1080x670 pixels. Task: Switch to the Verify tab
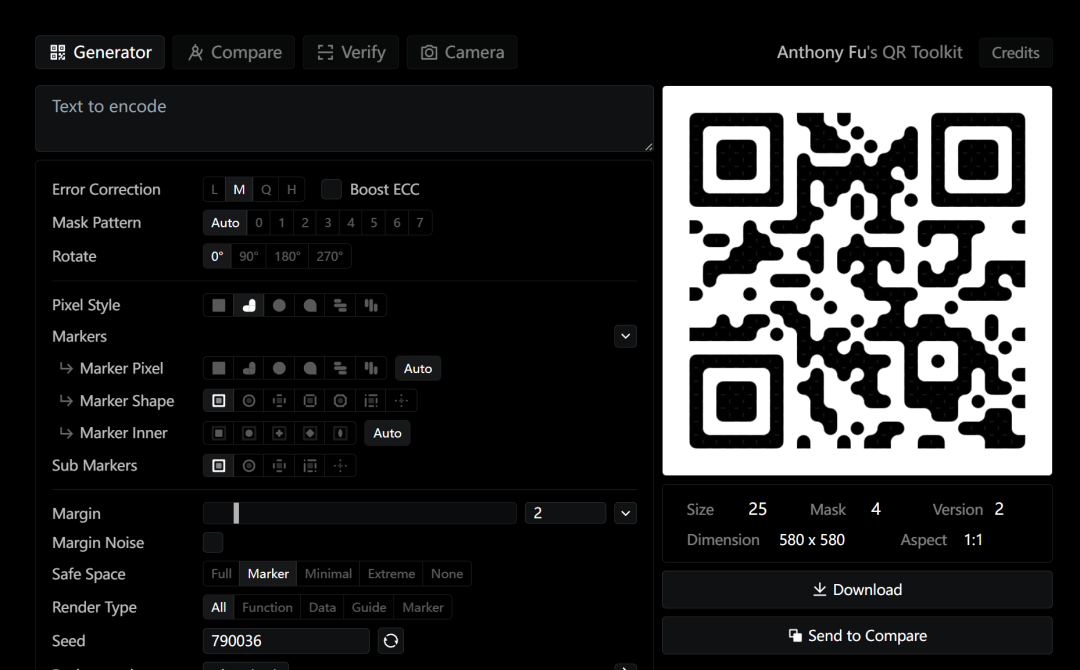click(x=351, y=52)
